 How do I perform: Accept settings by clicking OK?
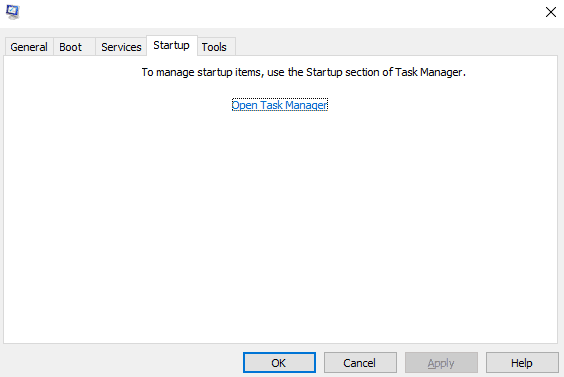pos(279,363)
